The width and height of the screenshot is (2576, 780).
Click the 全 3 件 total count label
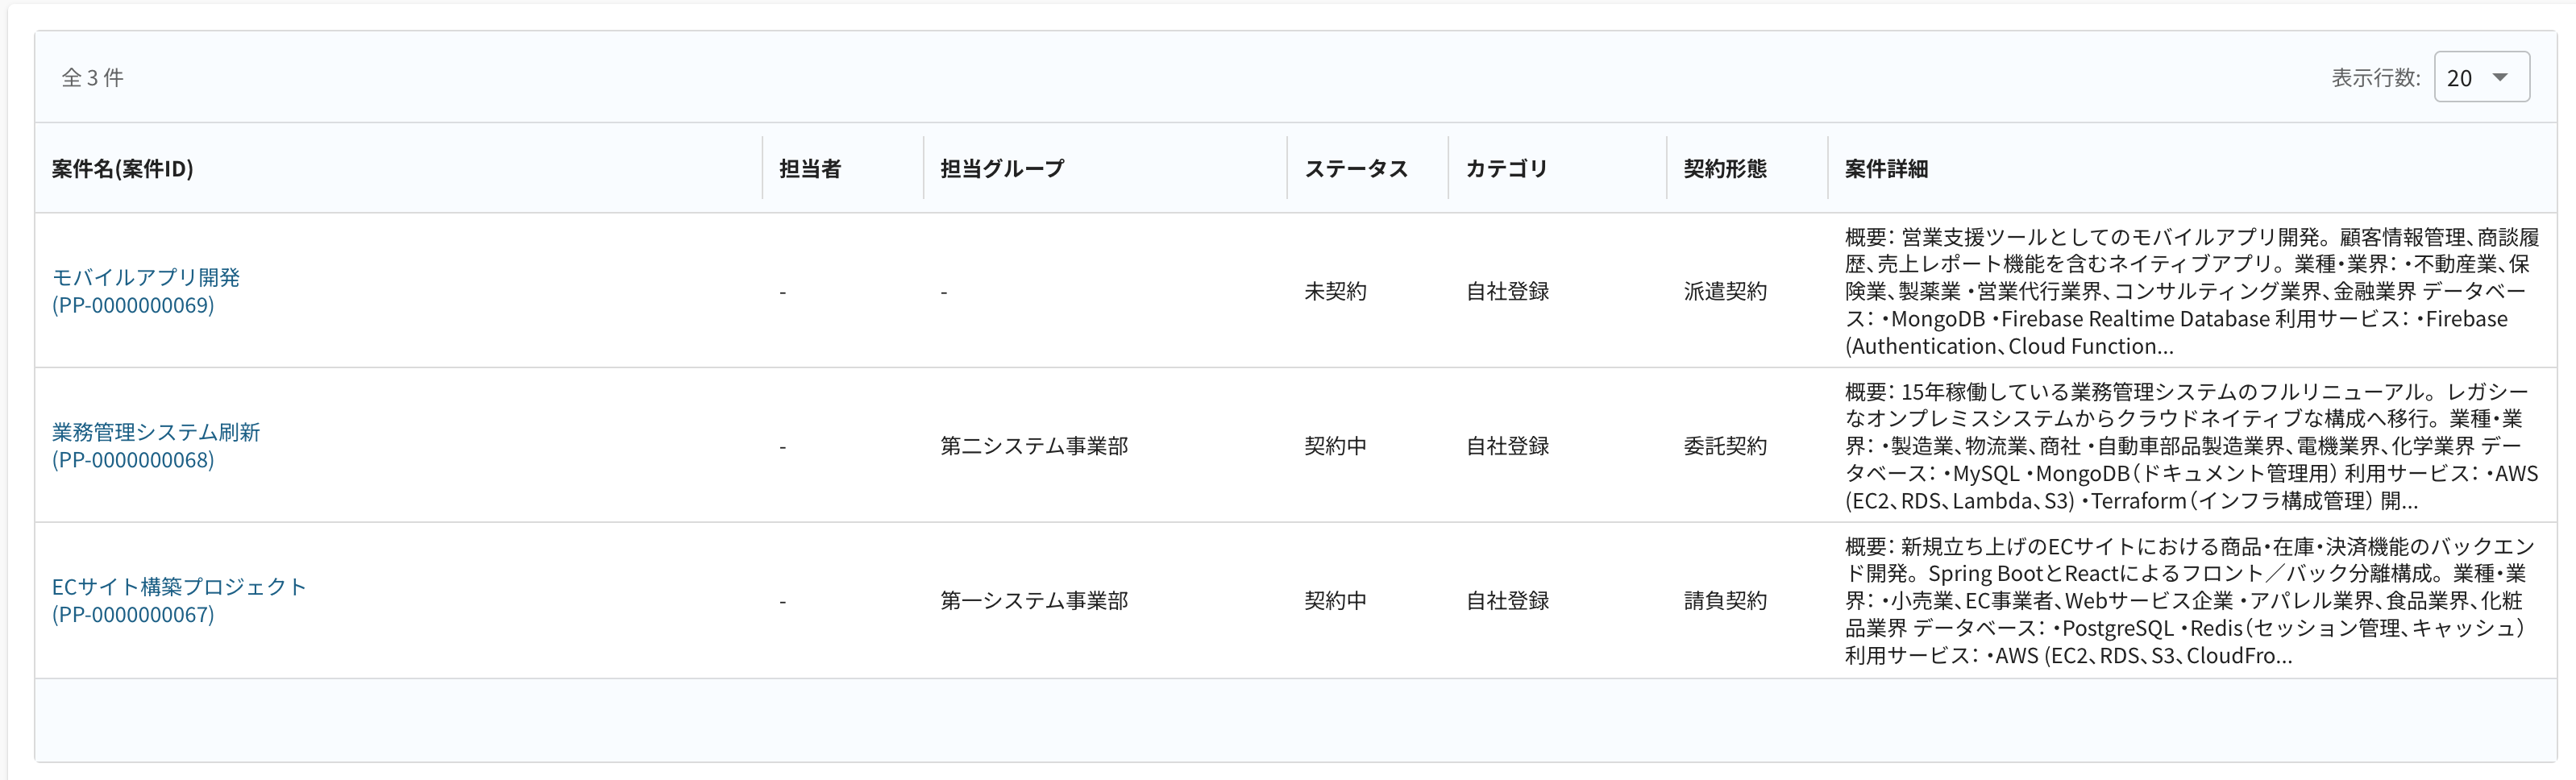coord(93,77)
